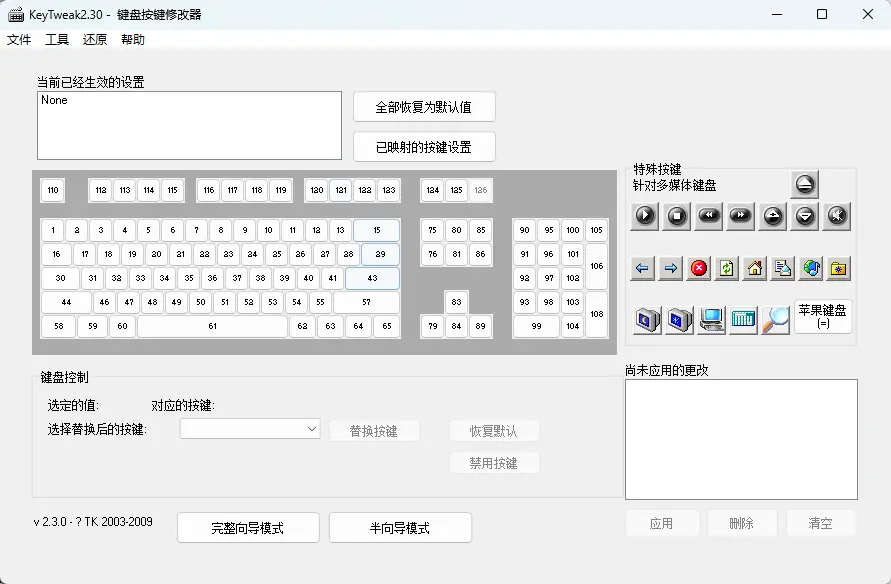Click the green Refresh page key icon
The height and width of the screenshot is (584, 891).
point(727,268)
